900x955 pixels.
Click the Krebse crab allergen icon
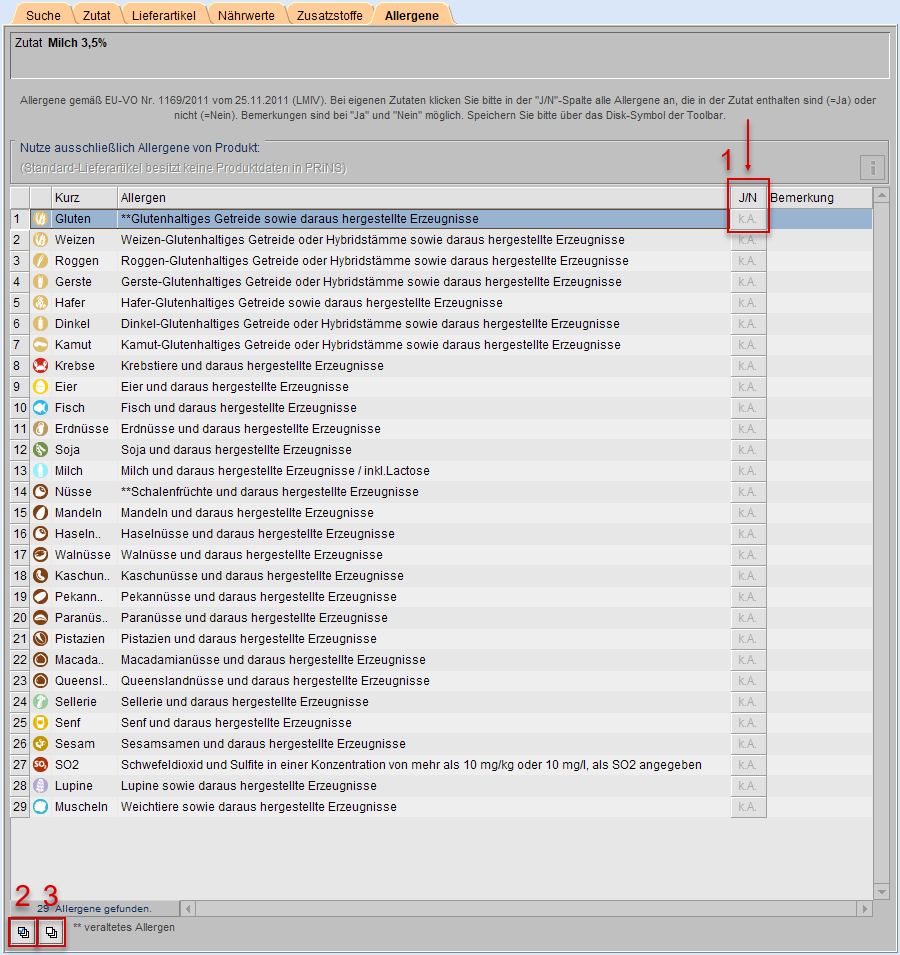[41, 366]
